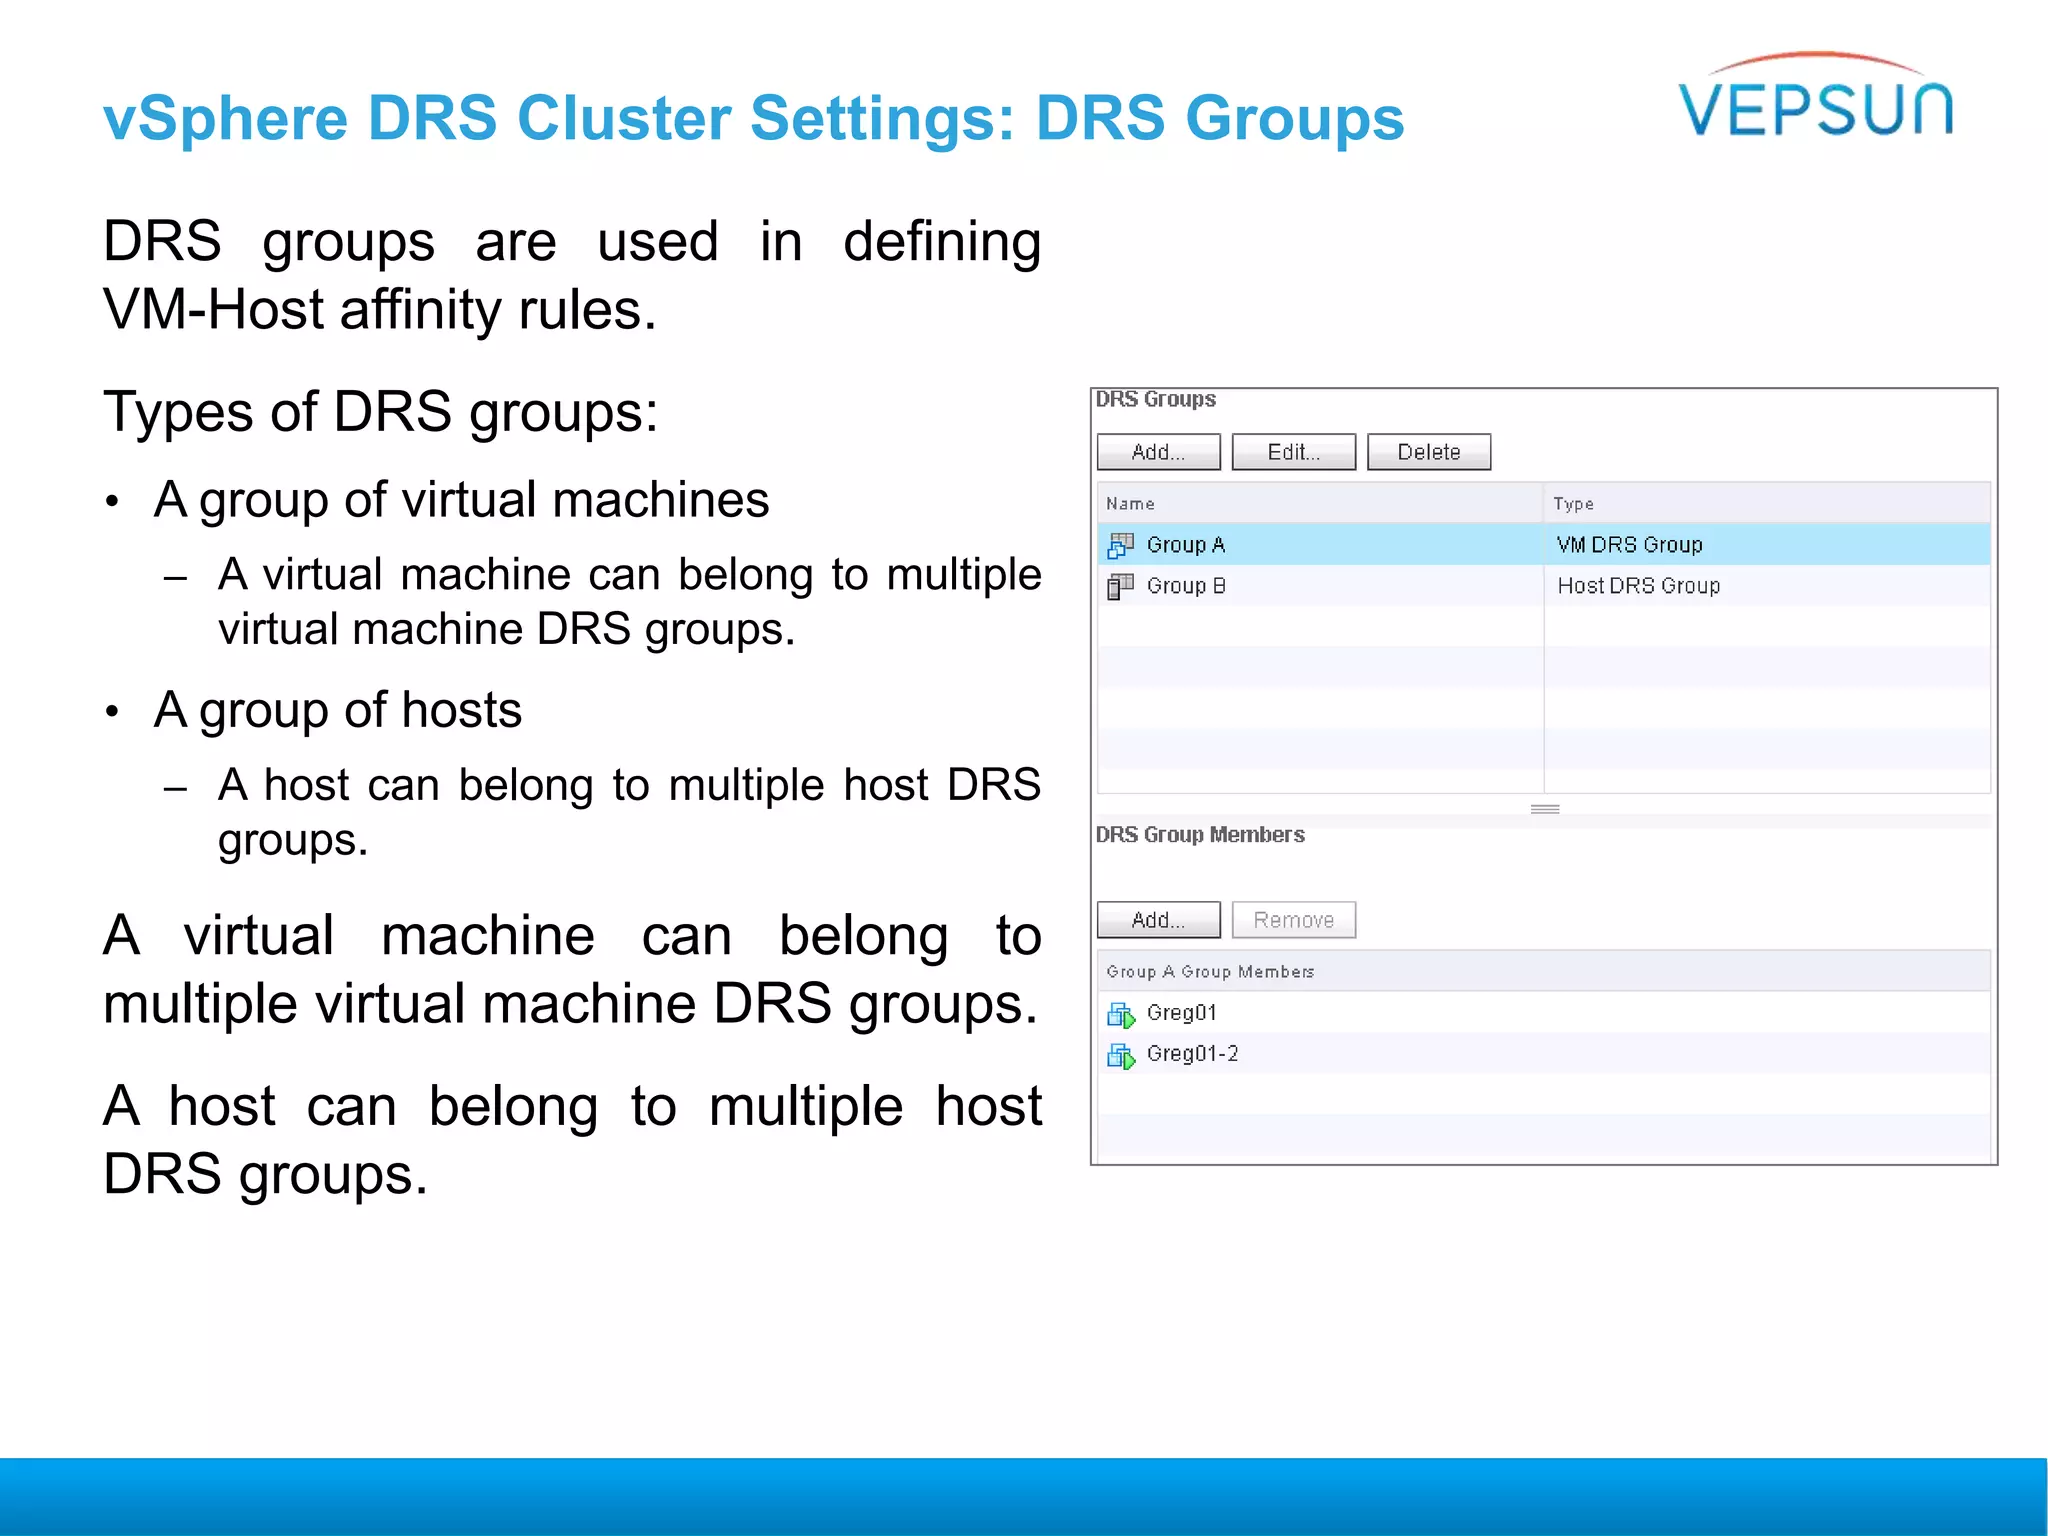2048x1536 pixels.
Task: Click Add... under DRS Group Members
Action: click(1158, 920)
